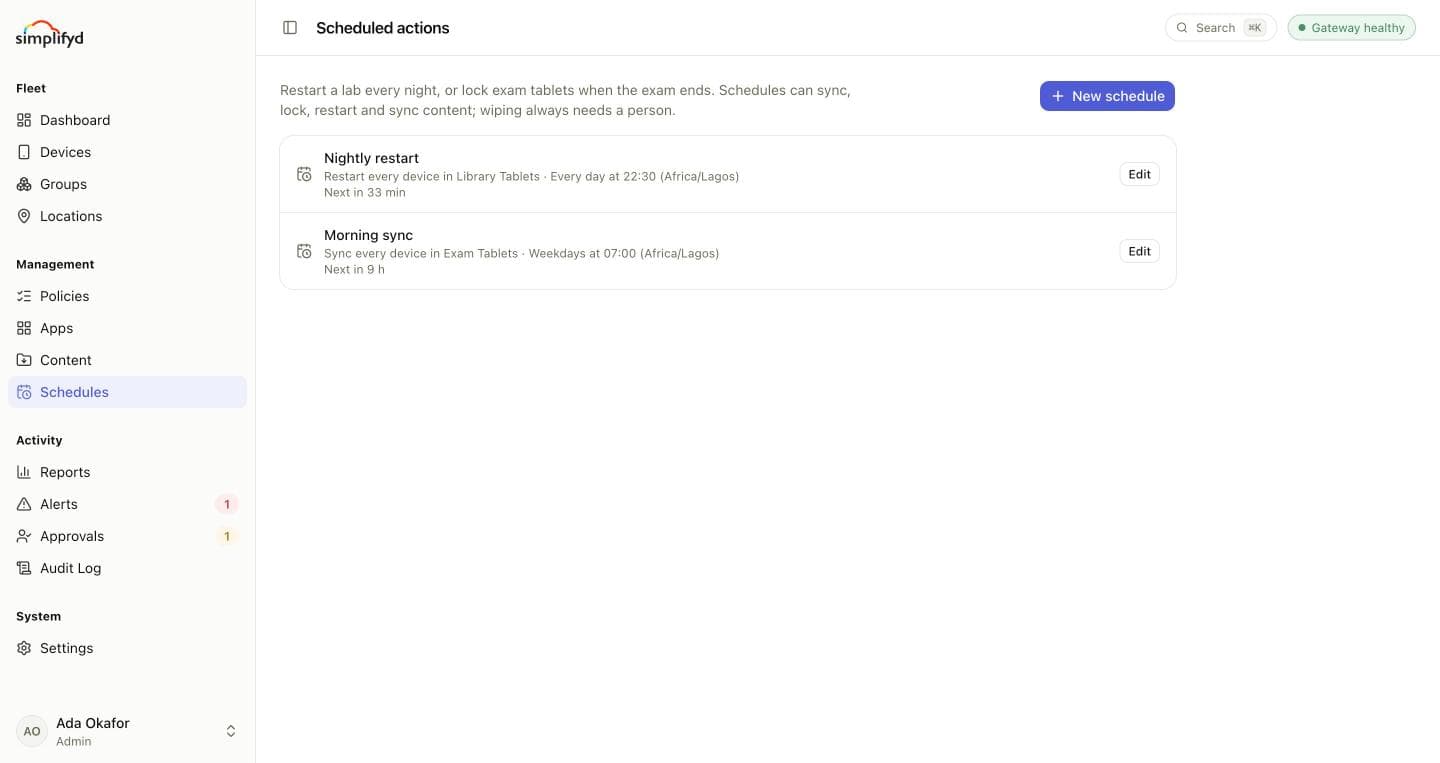Screen dimensions: 1440x763
Task: Click the Locations pin icon
Action: [24, 216]
